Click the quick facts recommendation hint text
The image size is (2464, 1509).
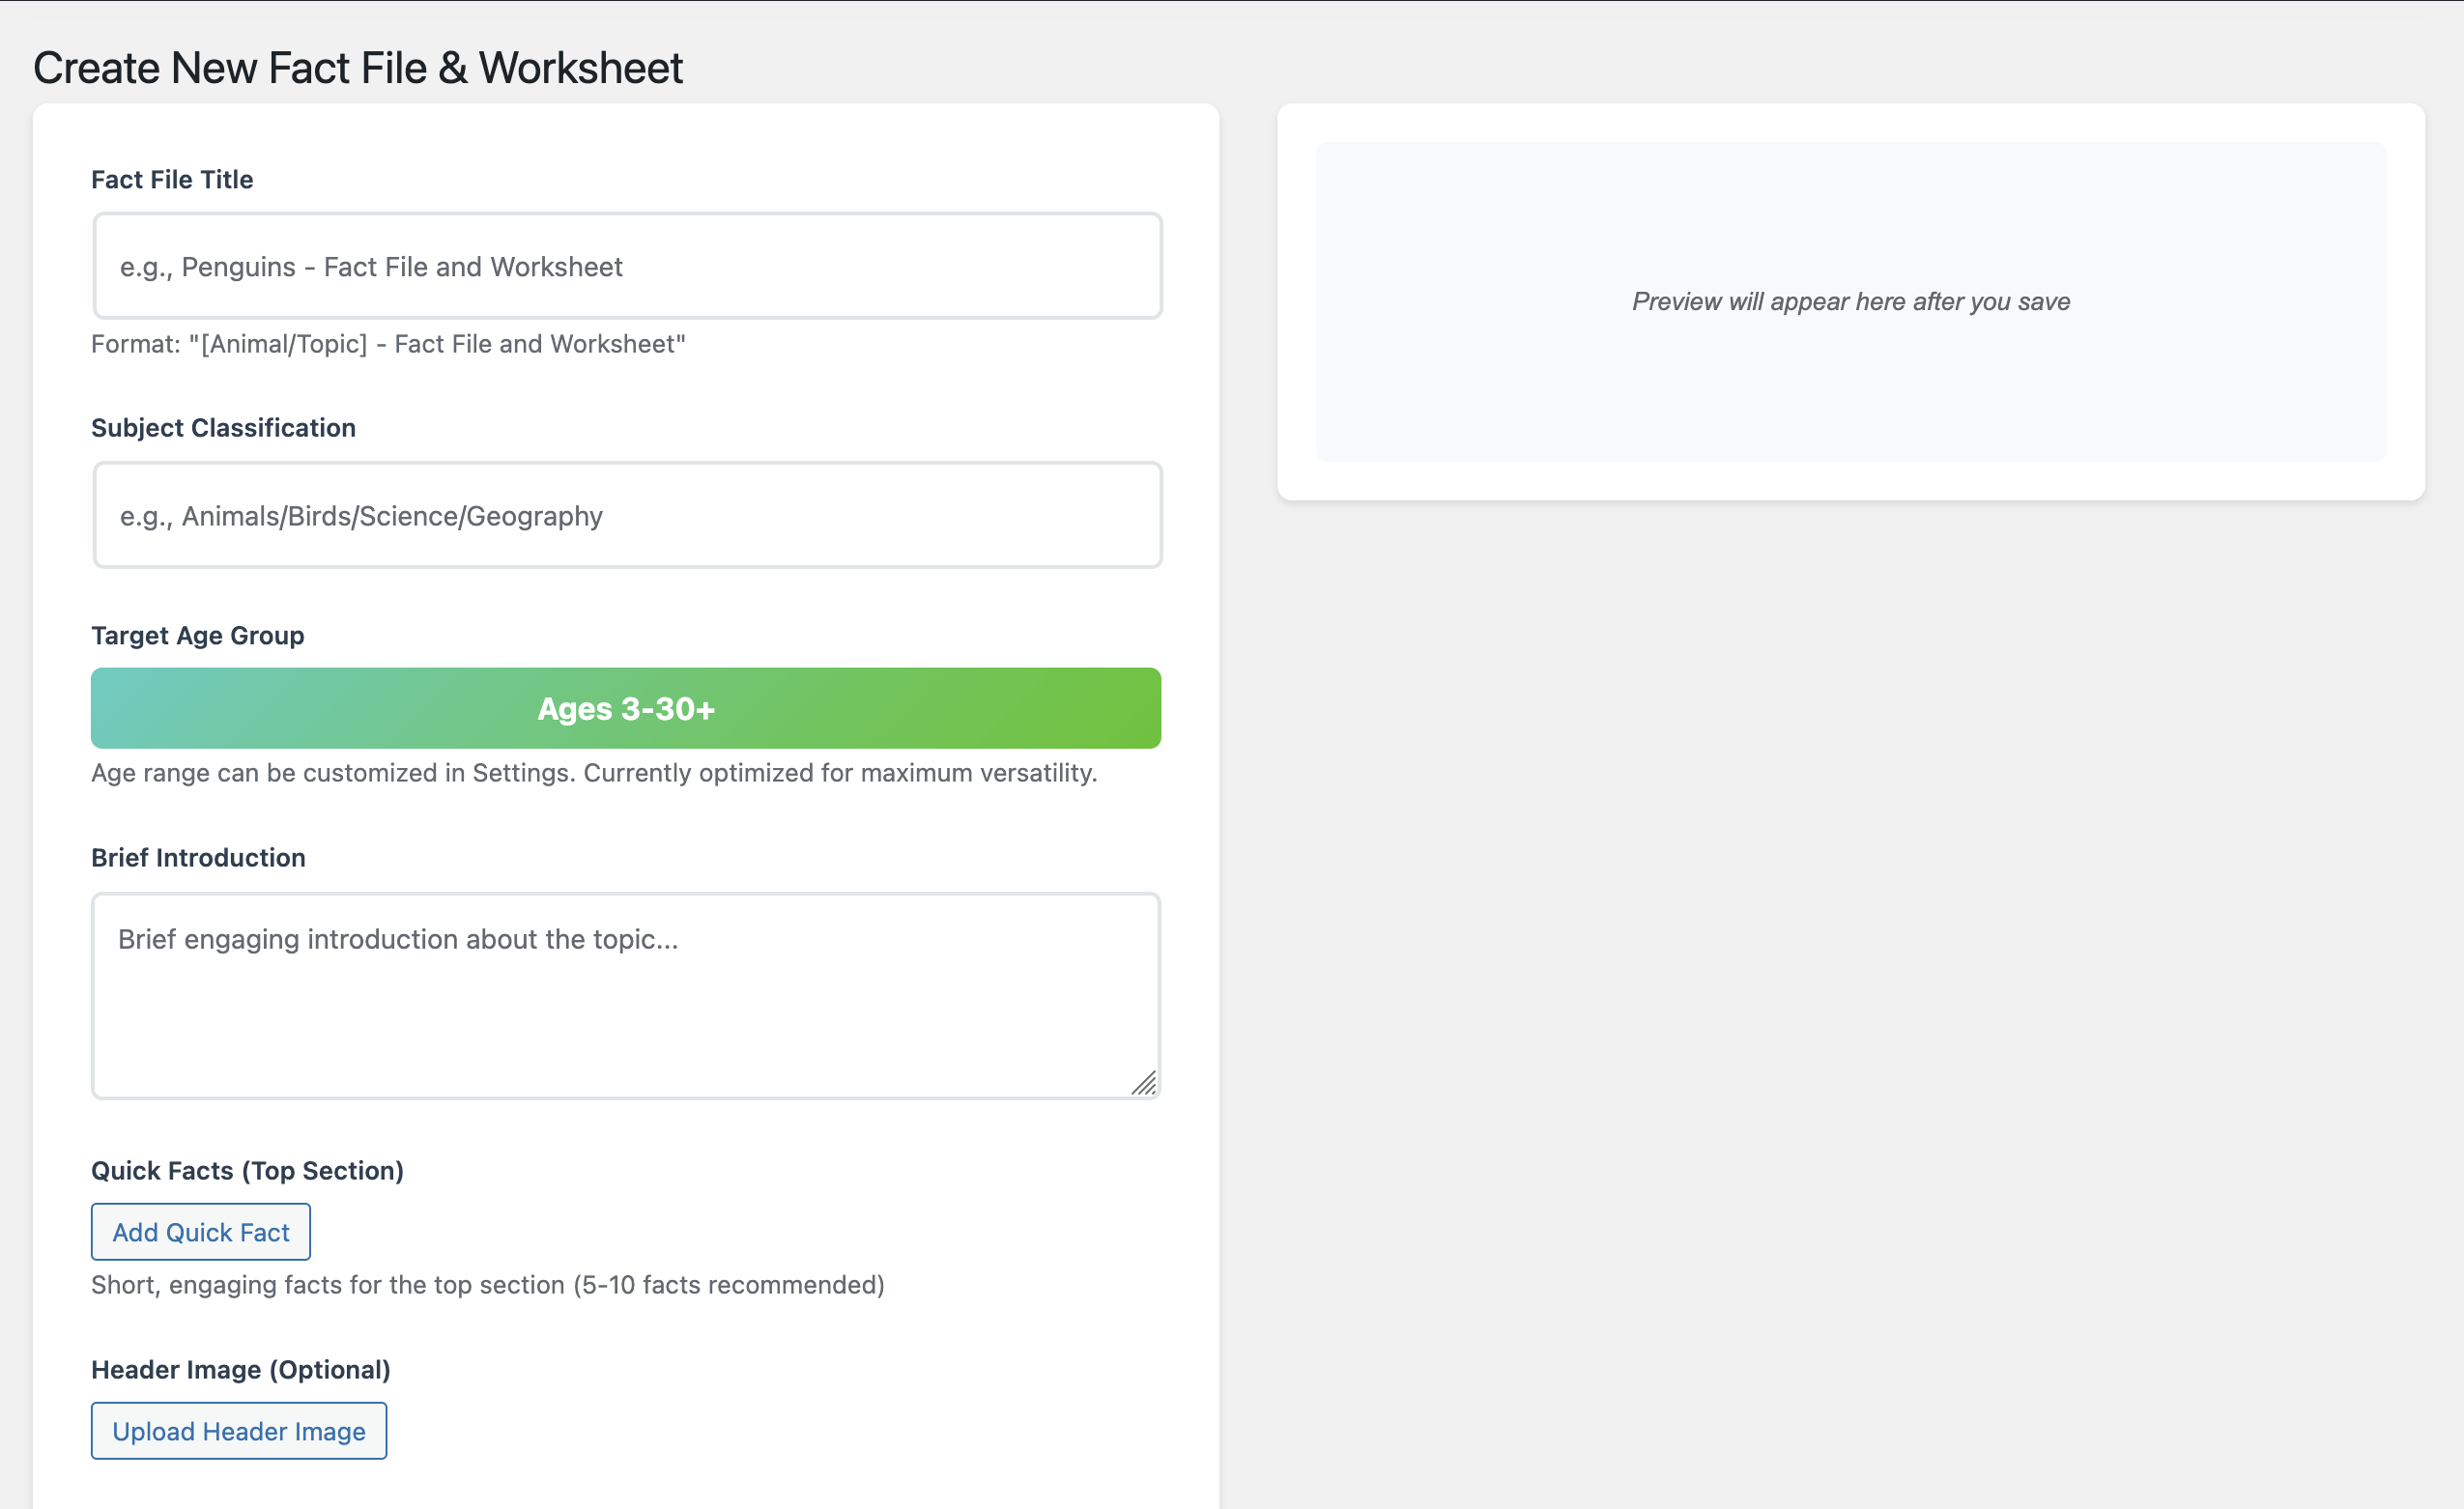(x=488, y=1285)
